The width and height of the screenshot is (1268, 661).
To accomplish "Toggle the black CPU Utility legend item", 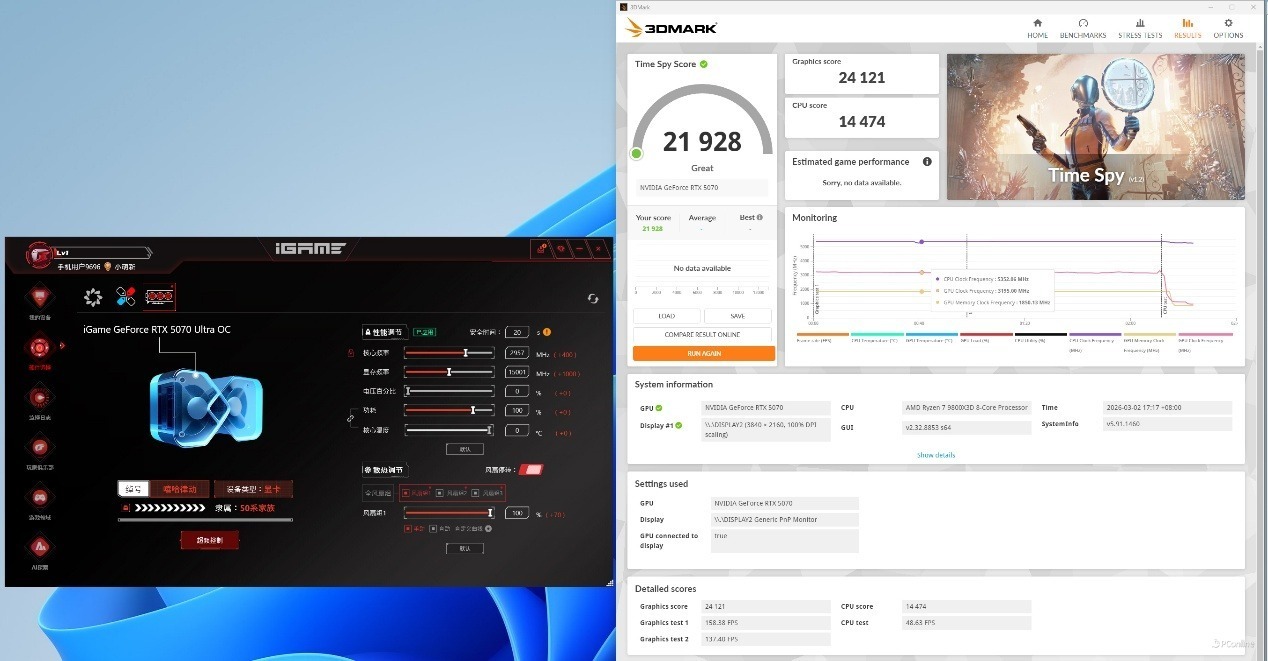I will (1041, 338).
